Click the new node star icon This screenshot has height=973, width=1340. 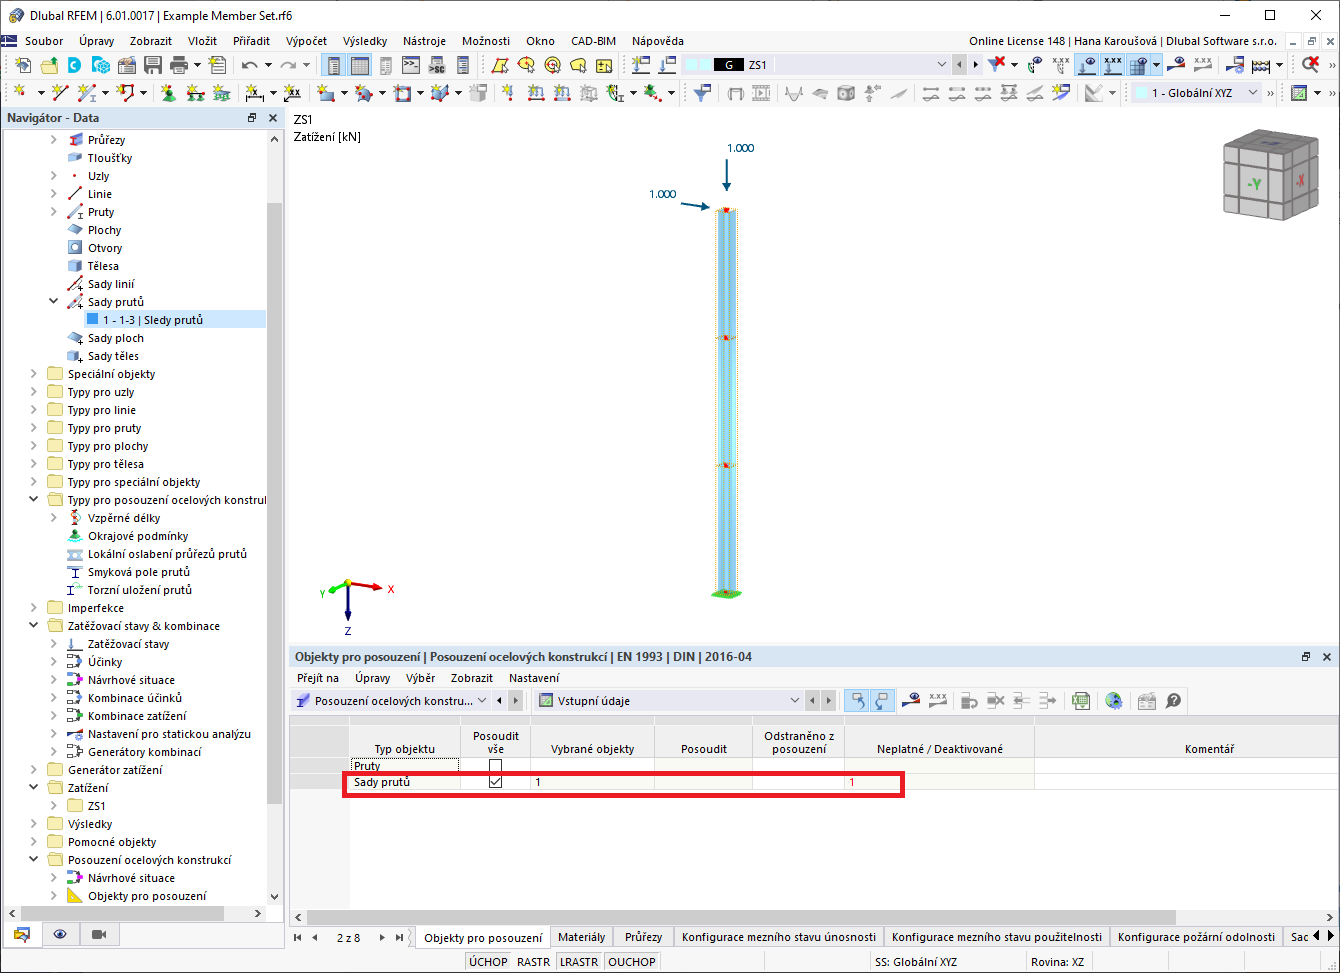[x=19, y=93]
